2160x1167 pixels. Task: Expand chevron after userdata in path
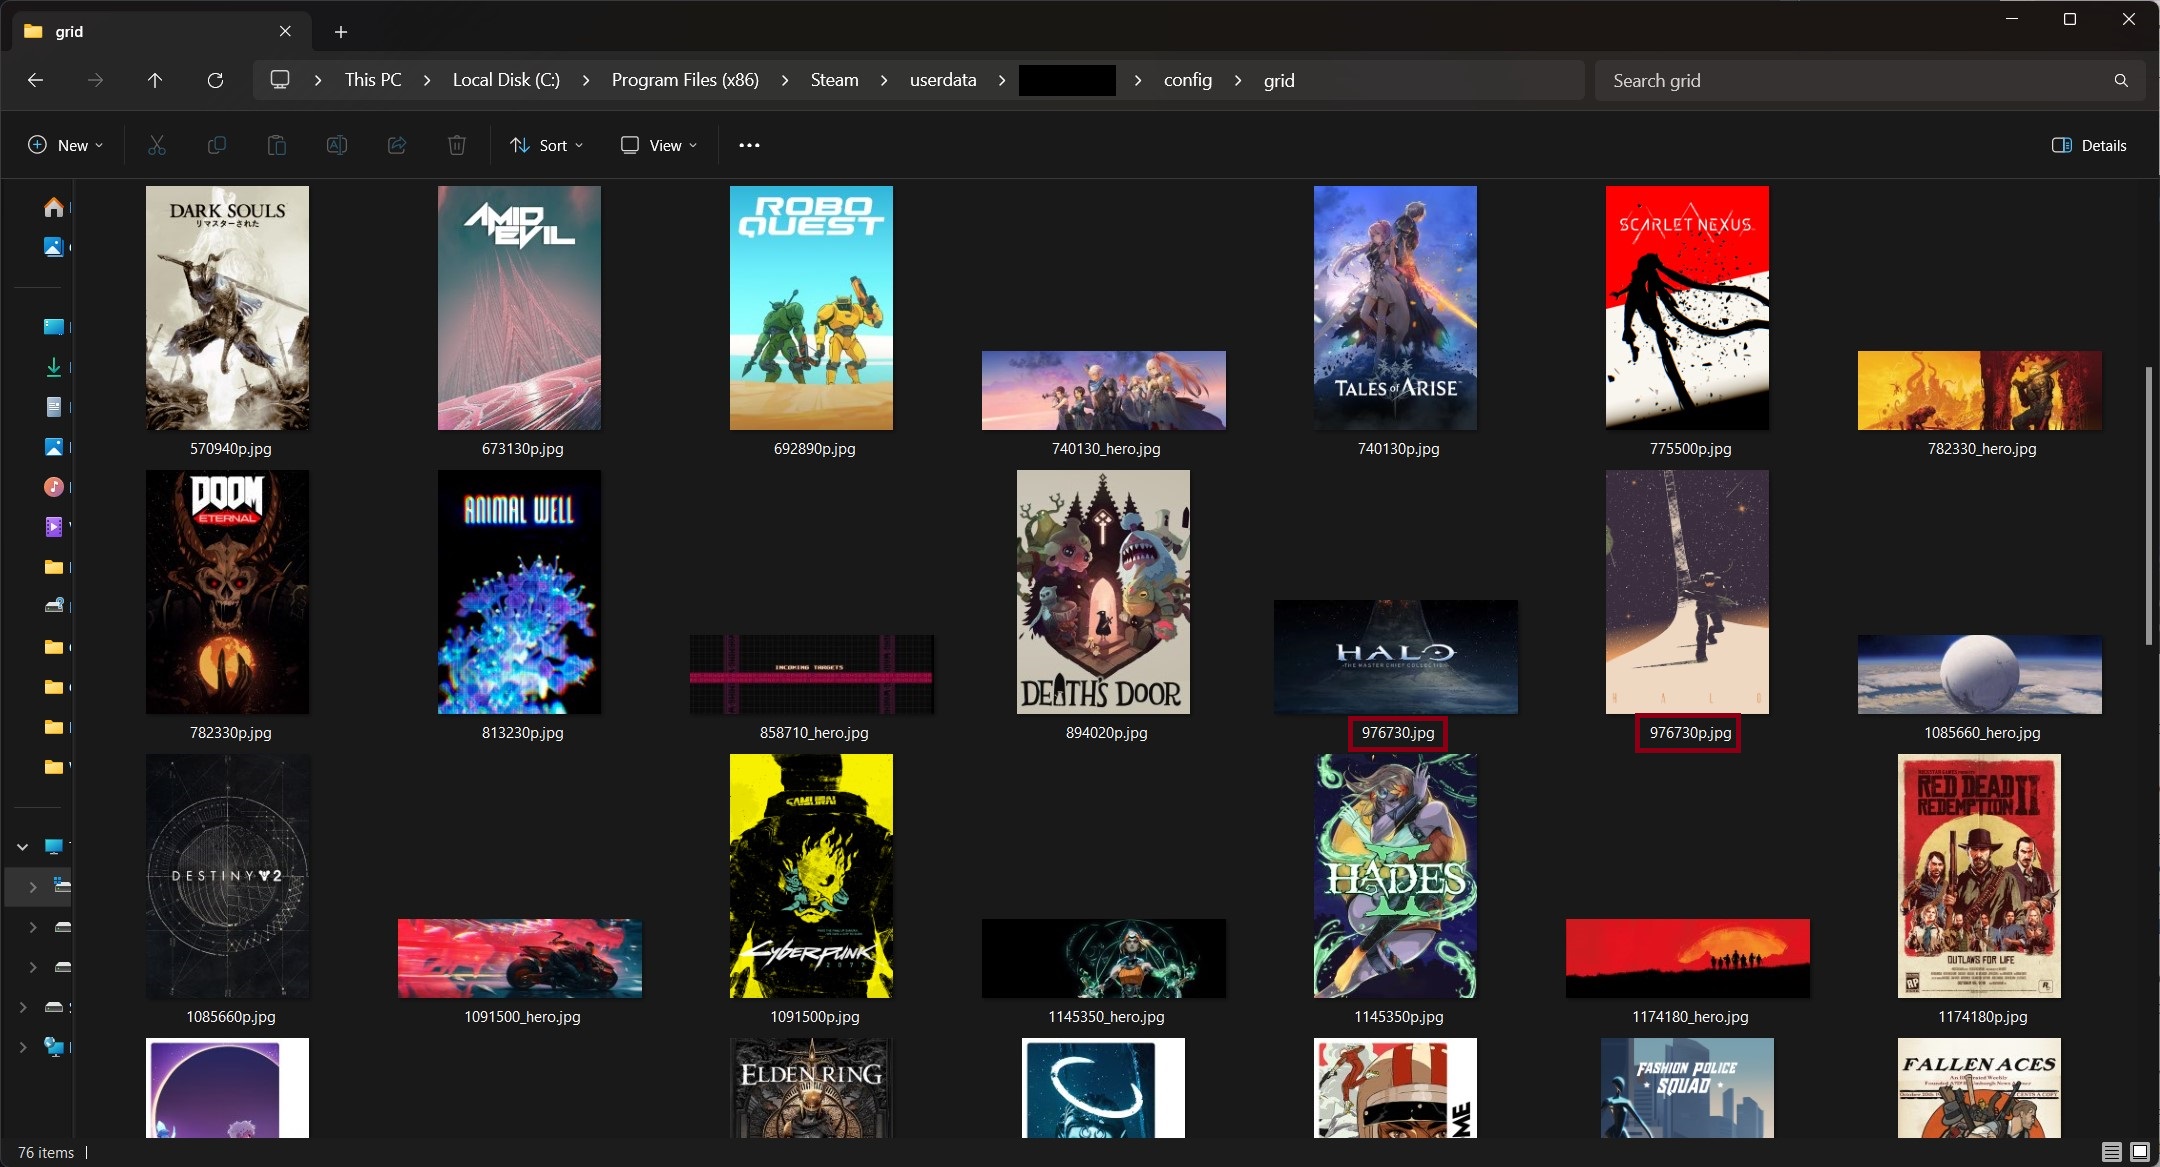(1002, 80)
